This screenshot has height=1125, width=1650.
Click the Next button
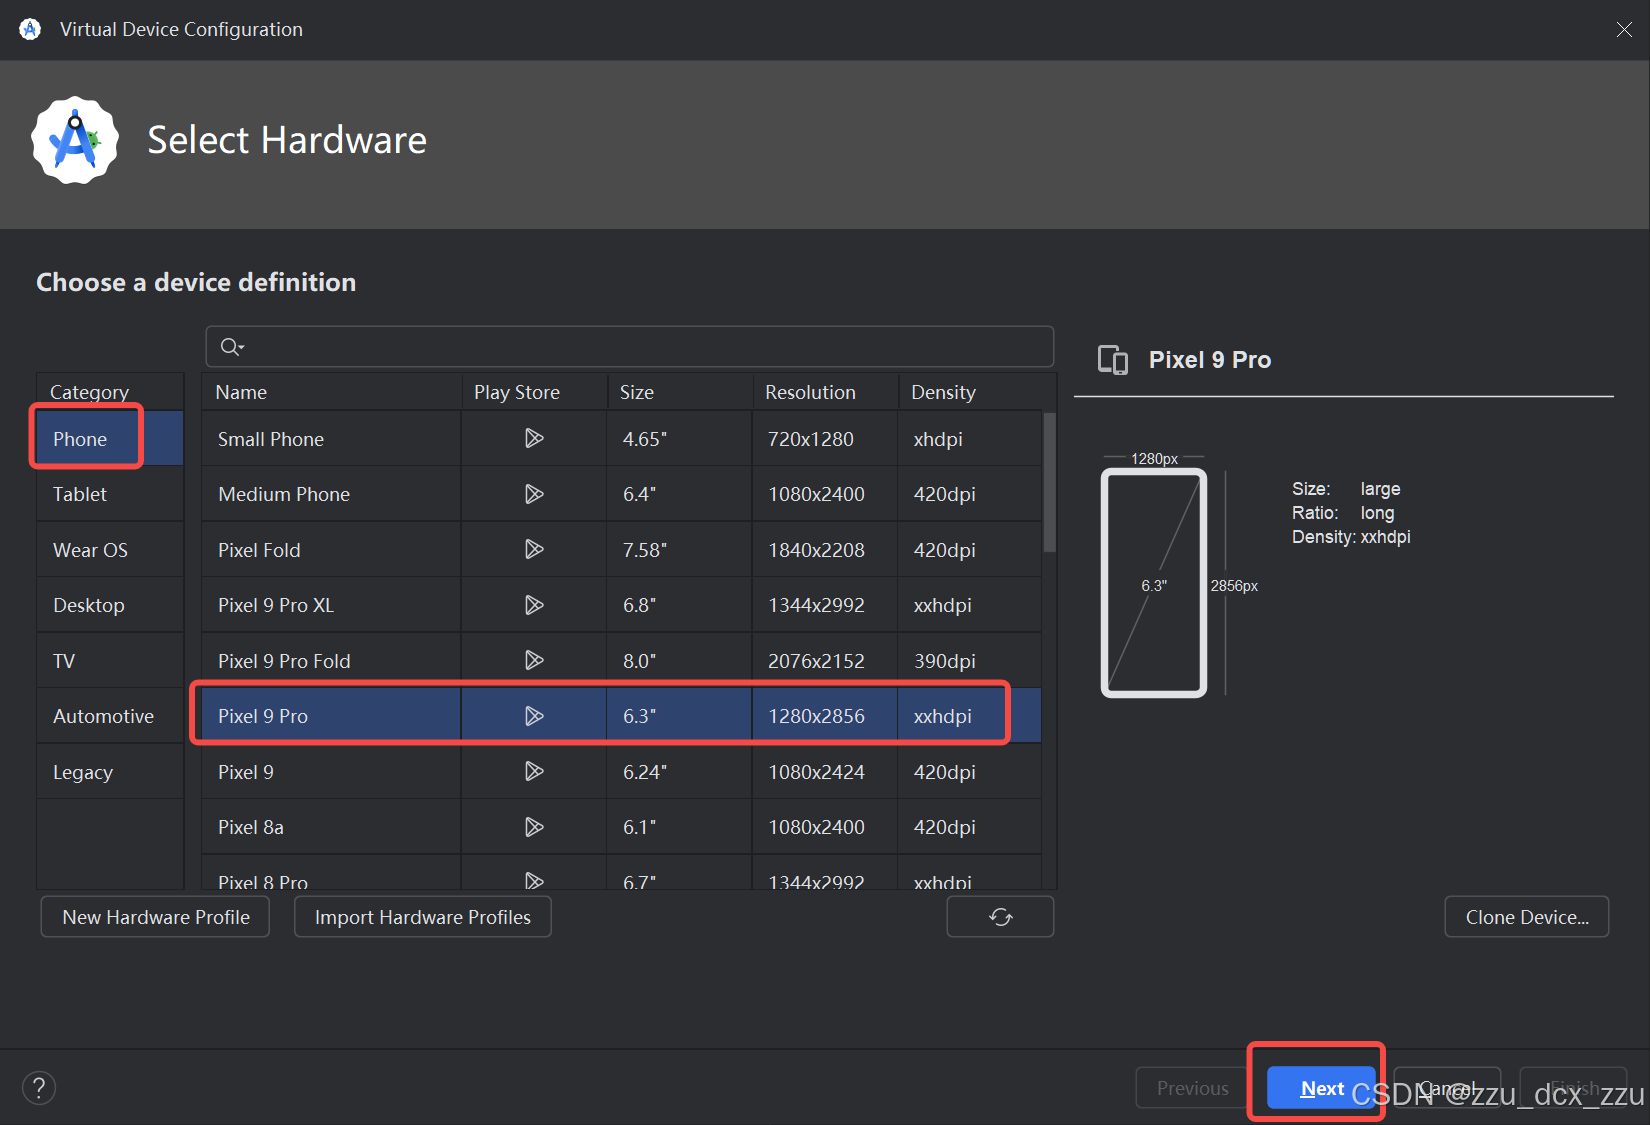click(1321, 1088)
